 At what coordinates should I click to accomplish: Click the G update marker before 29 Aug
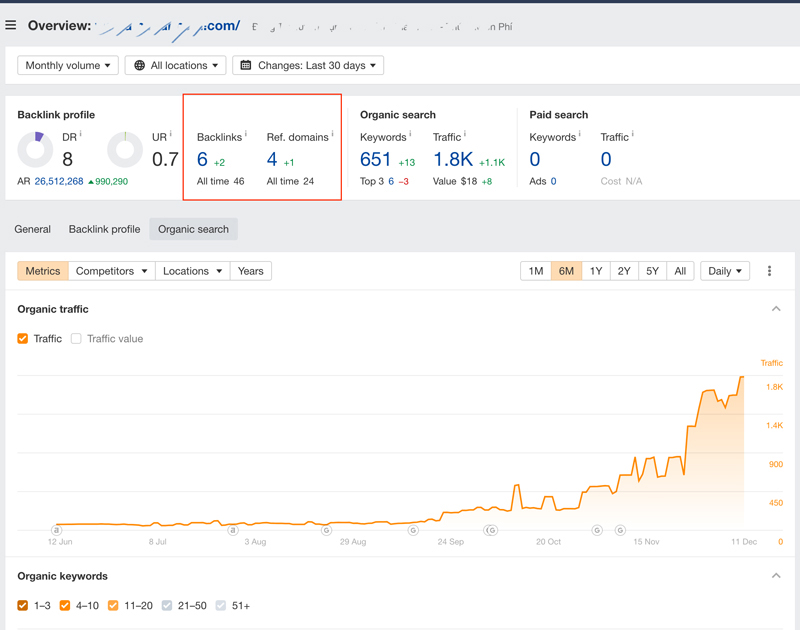pyautogui.click(x=327, y=531)
